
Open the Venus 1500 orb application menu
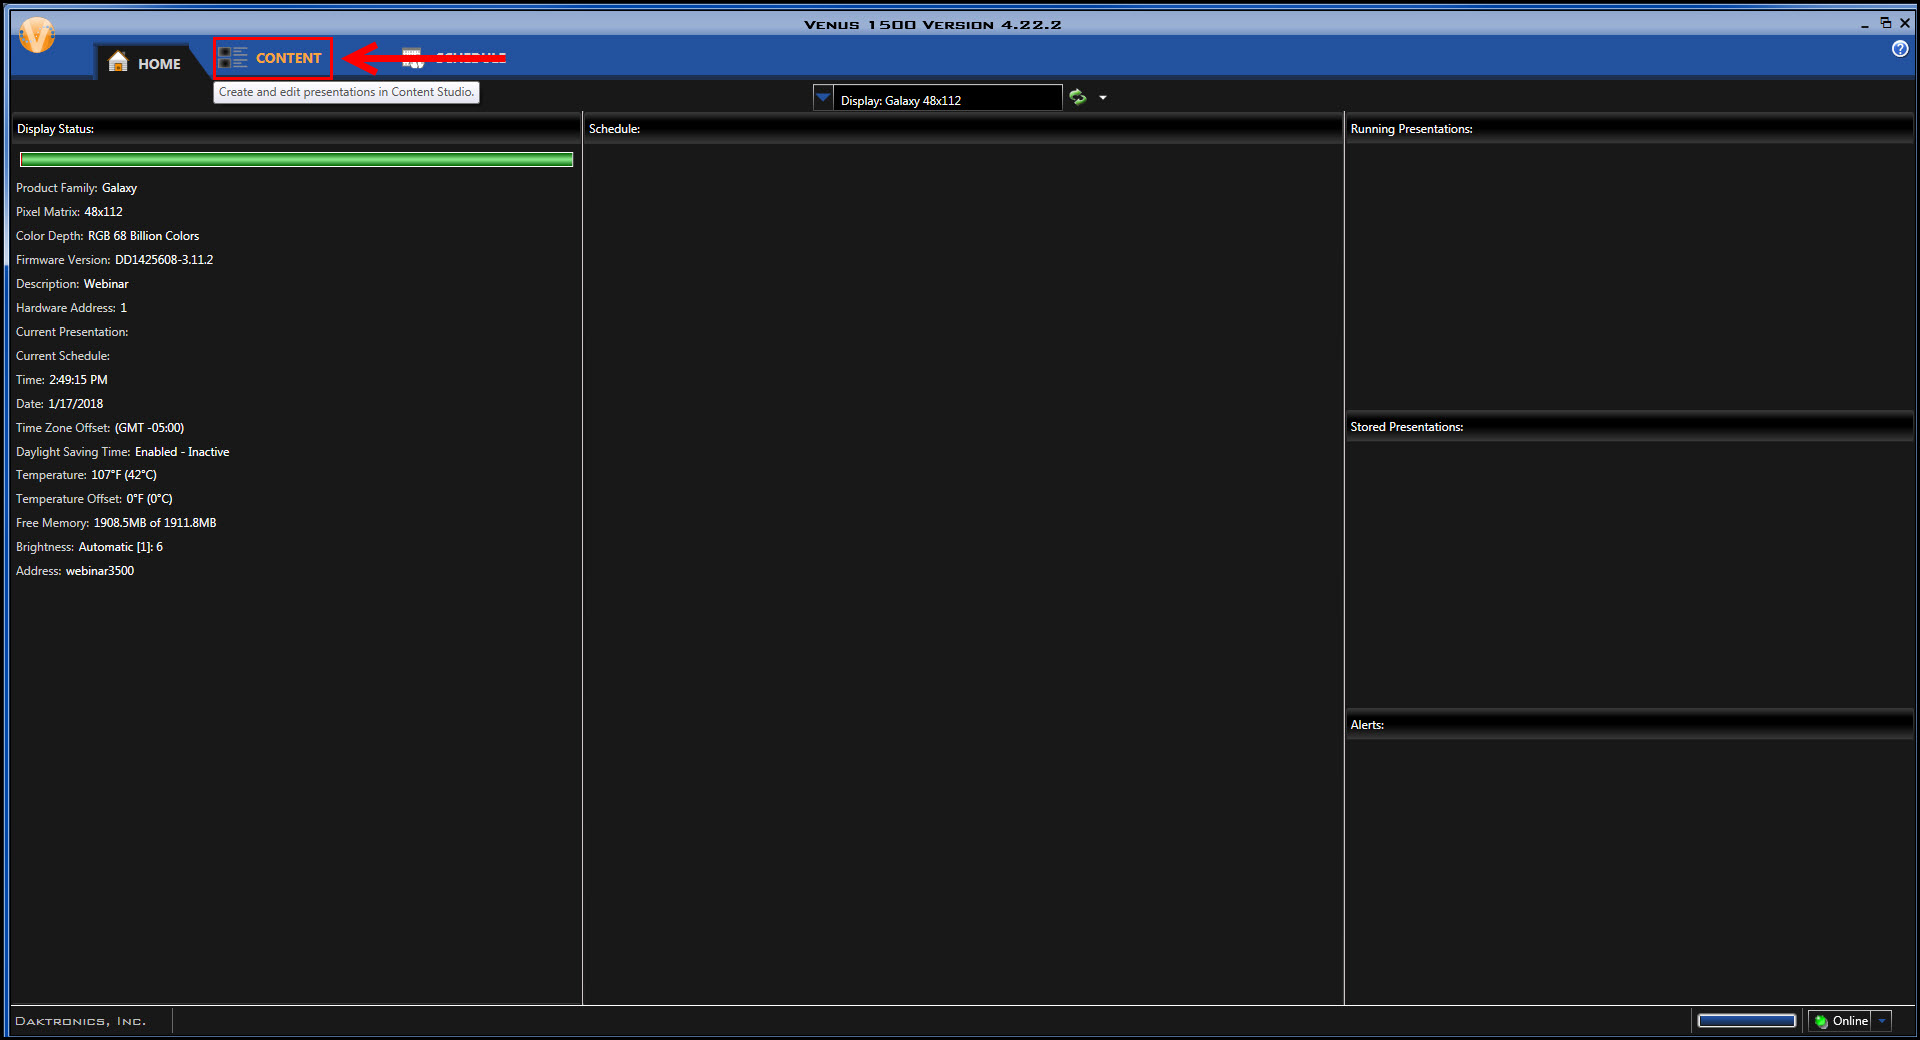tap(37, 36)
